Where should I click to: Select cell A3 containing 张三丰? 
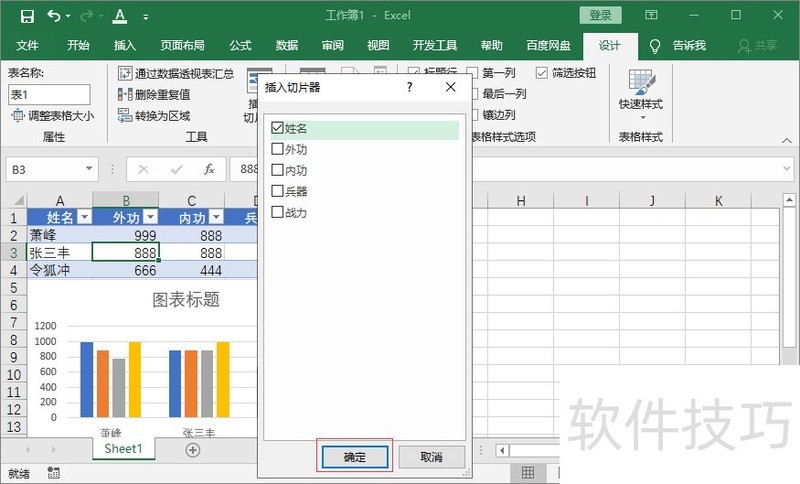click(x=60, y=252)
